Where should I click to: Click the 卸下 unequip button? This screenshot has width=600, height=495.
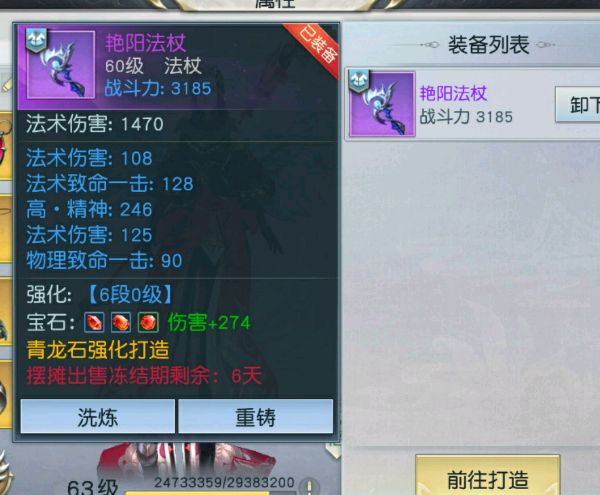[x=579, y=104]
